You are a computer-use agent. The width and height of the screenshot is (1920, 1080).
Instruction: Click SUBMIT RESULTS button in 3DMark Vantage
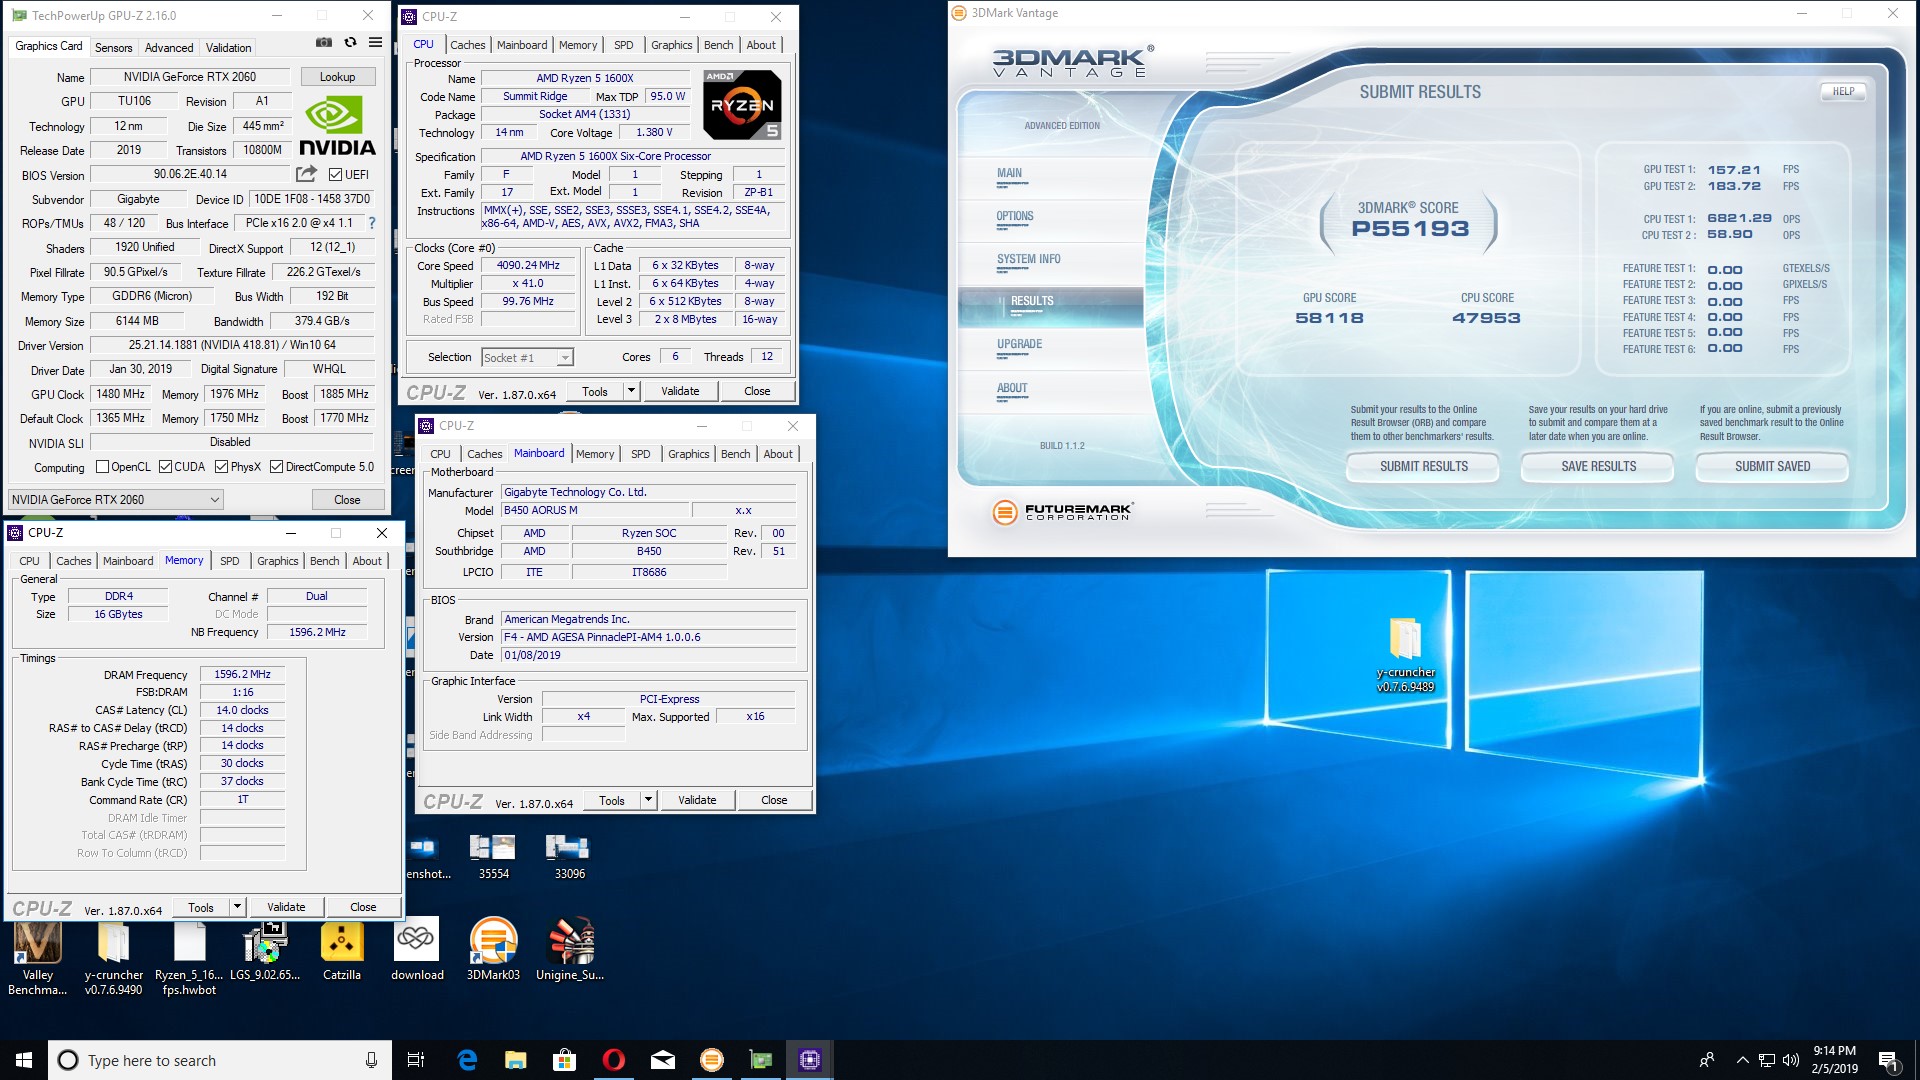pos(1423,466)
